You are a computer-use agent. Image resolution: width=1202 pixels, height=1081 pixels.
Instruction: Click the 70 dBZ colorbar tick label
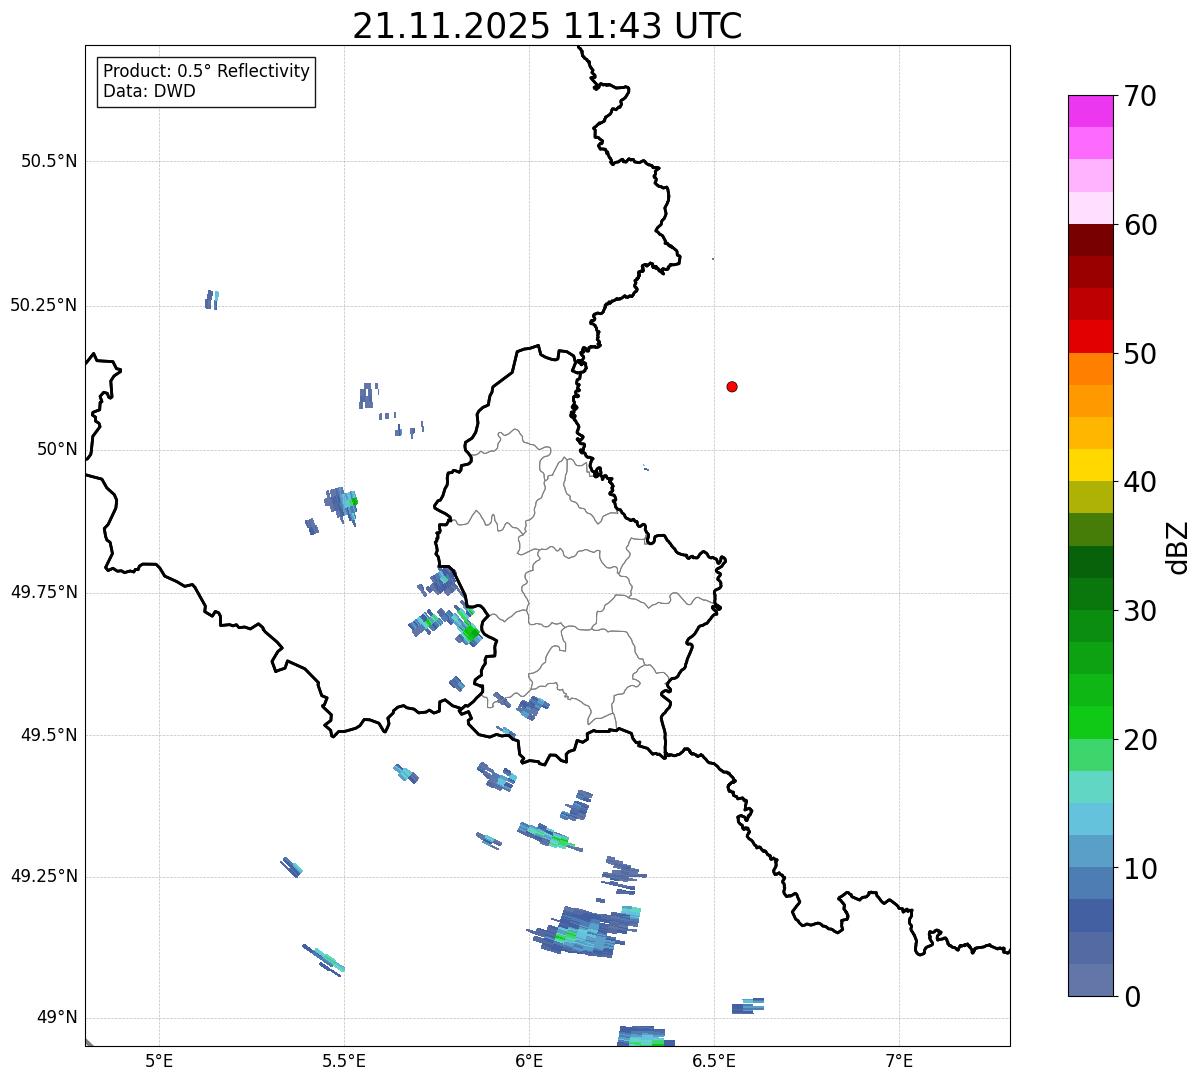pos(1140,96)
